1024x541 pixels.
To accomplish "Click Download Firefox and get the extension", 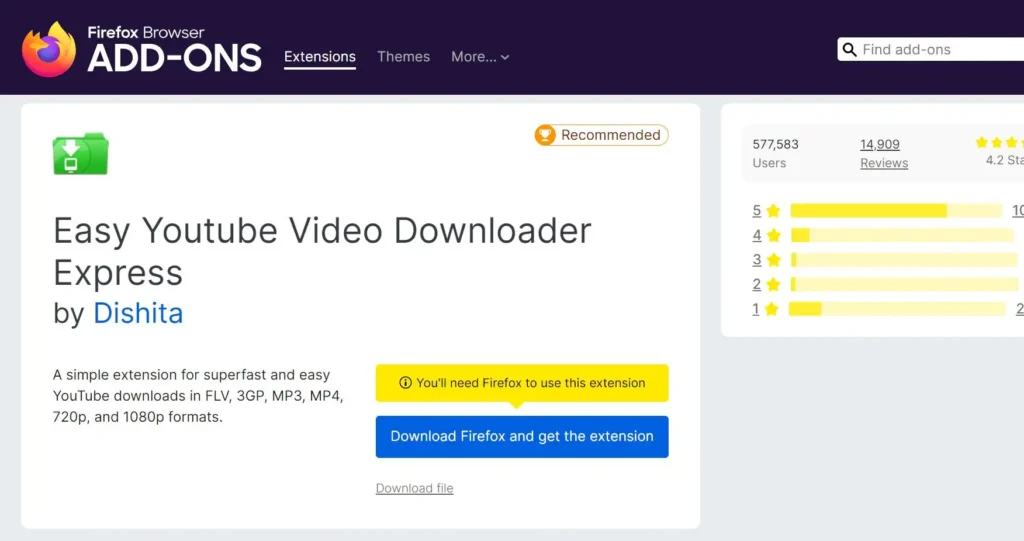I will pyautogui.click(x=522, y=436).
